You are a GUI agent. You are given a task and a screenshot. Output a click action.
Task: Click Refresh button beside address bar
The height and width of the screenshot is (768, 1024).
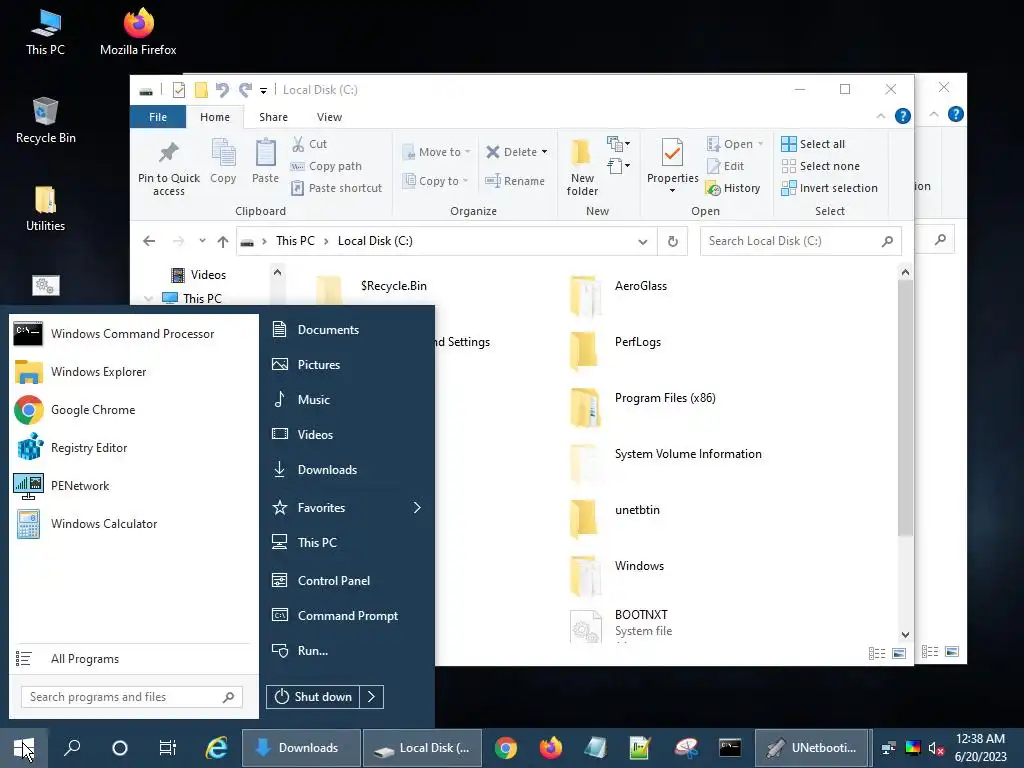point(673,242)
